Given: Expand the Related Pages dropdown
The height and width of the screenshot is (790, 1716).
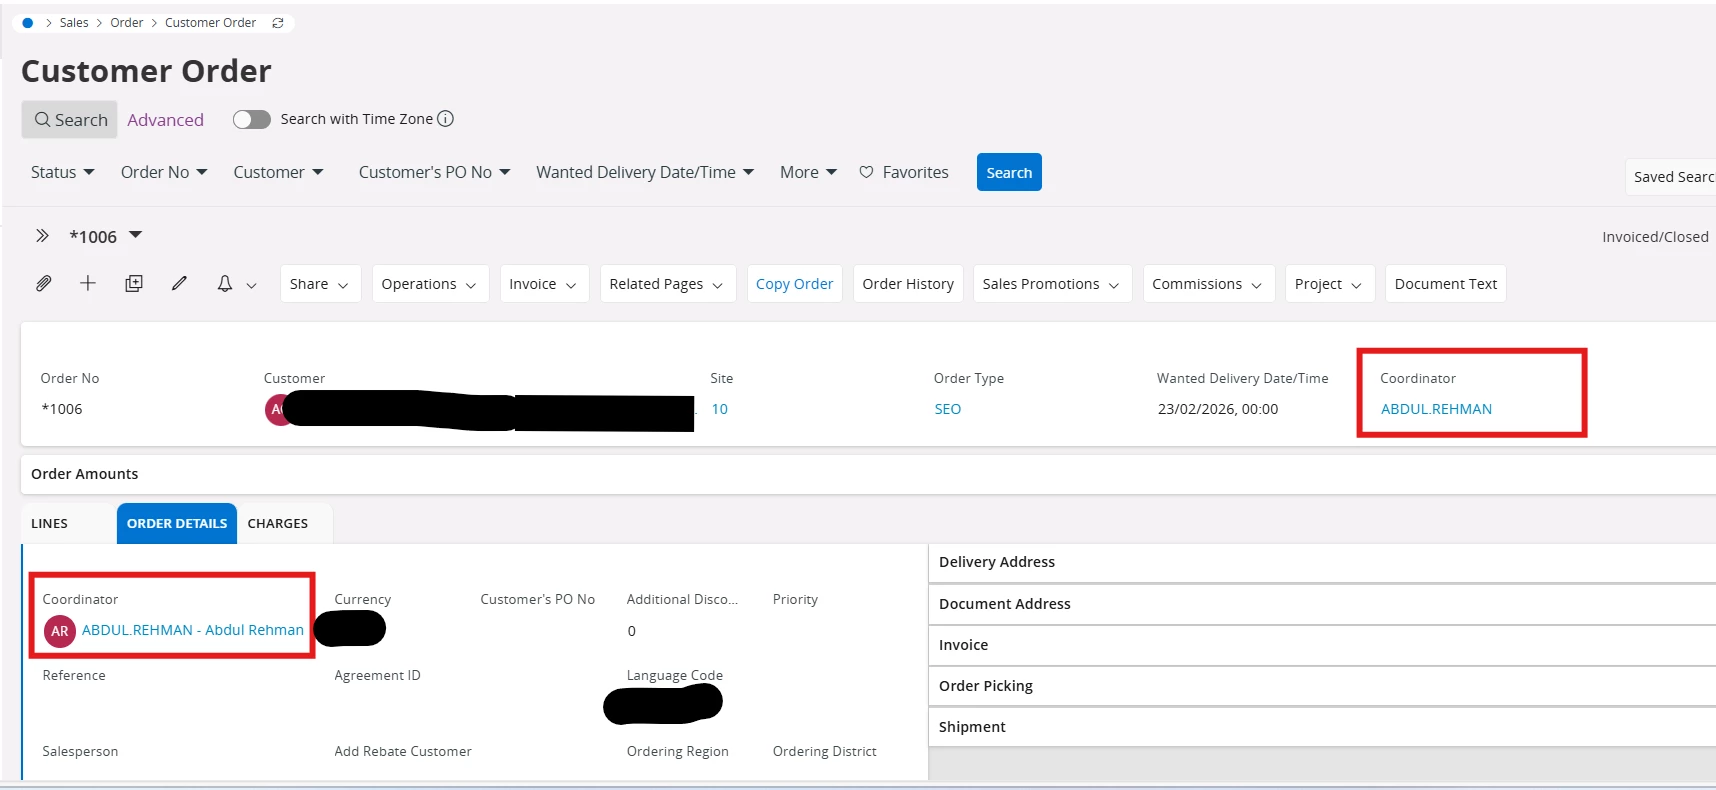Looking at the screenshot, I should coord(667,284).
